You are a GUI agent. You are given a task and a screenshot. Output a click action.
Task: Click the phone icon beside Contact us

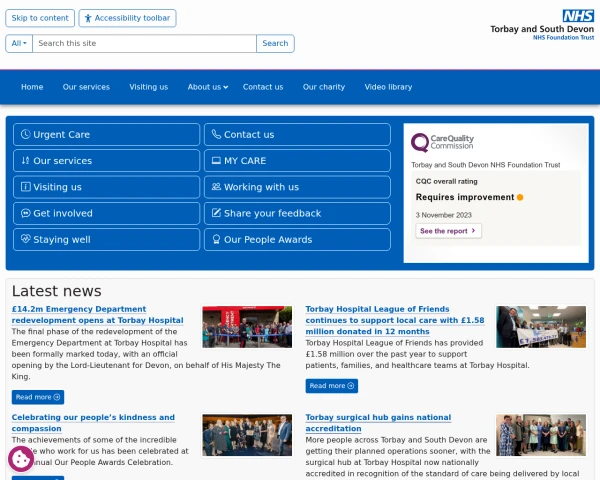coord(216,134)
